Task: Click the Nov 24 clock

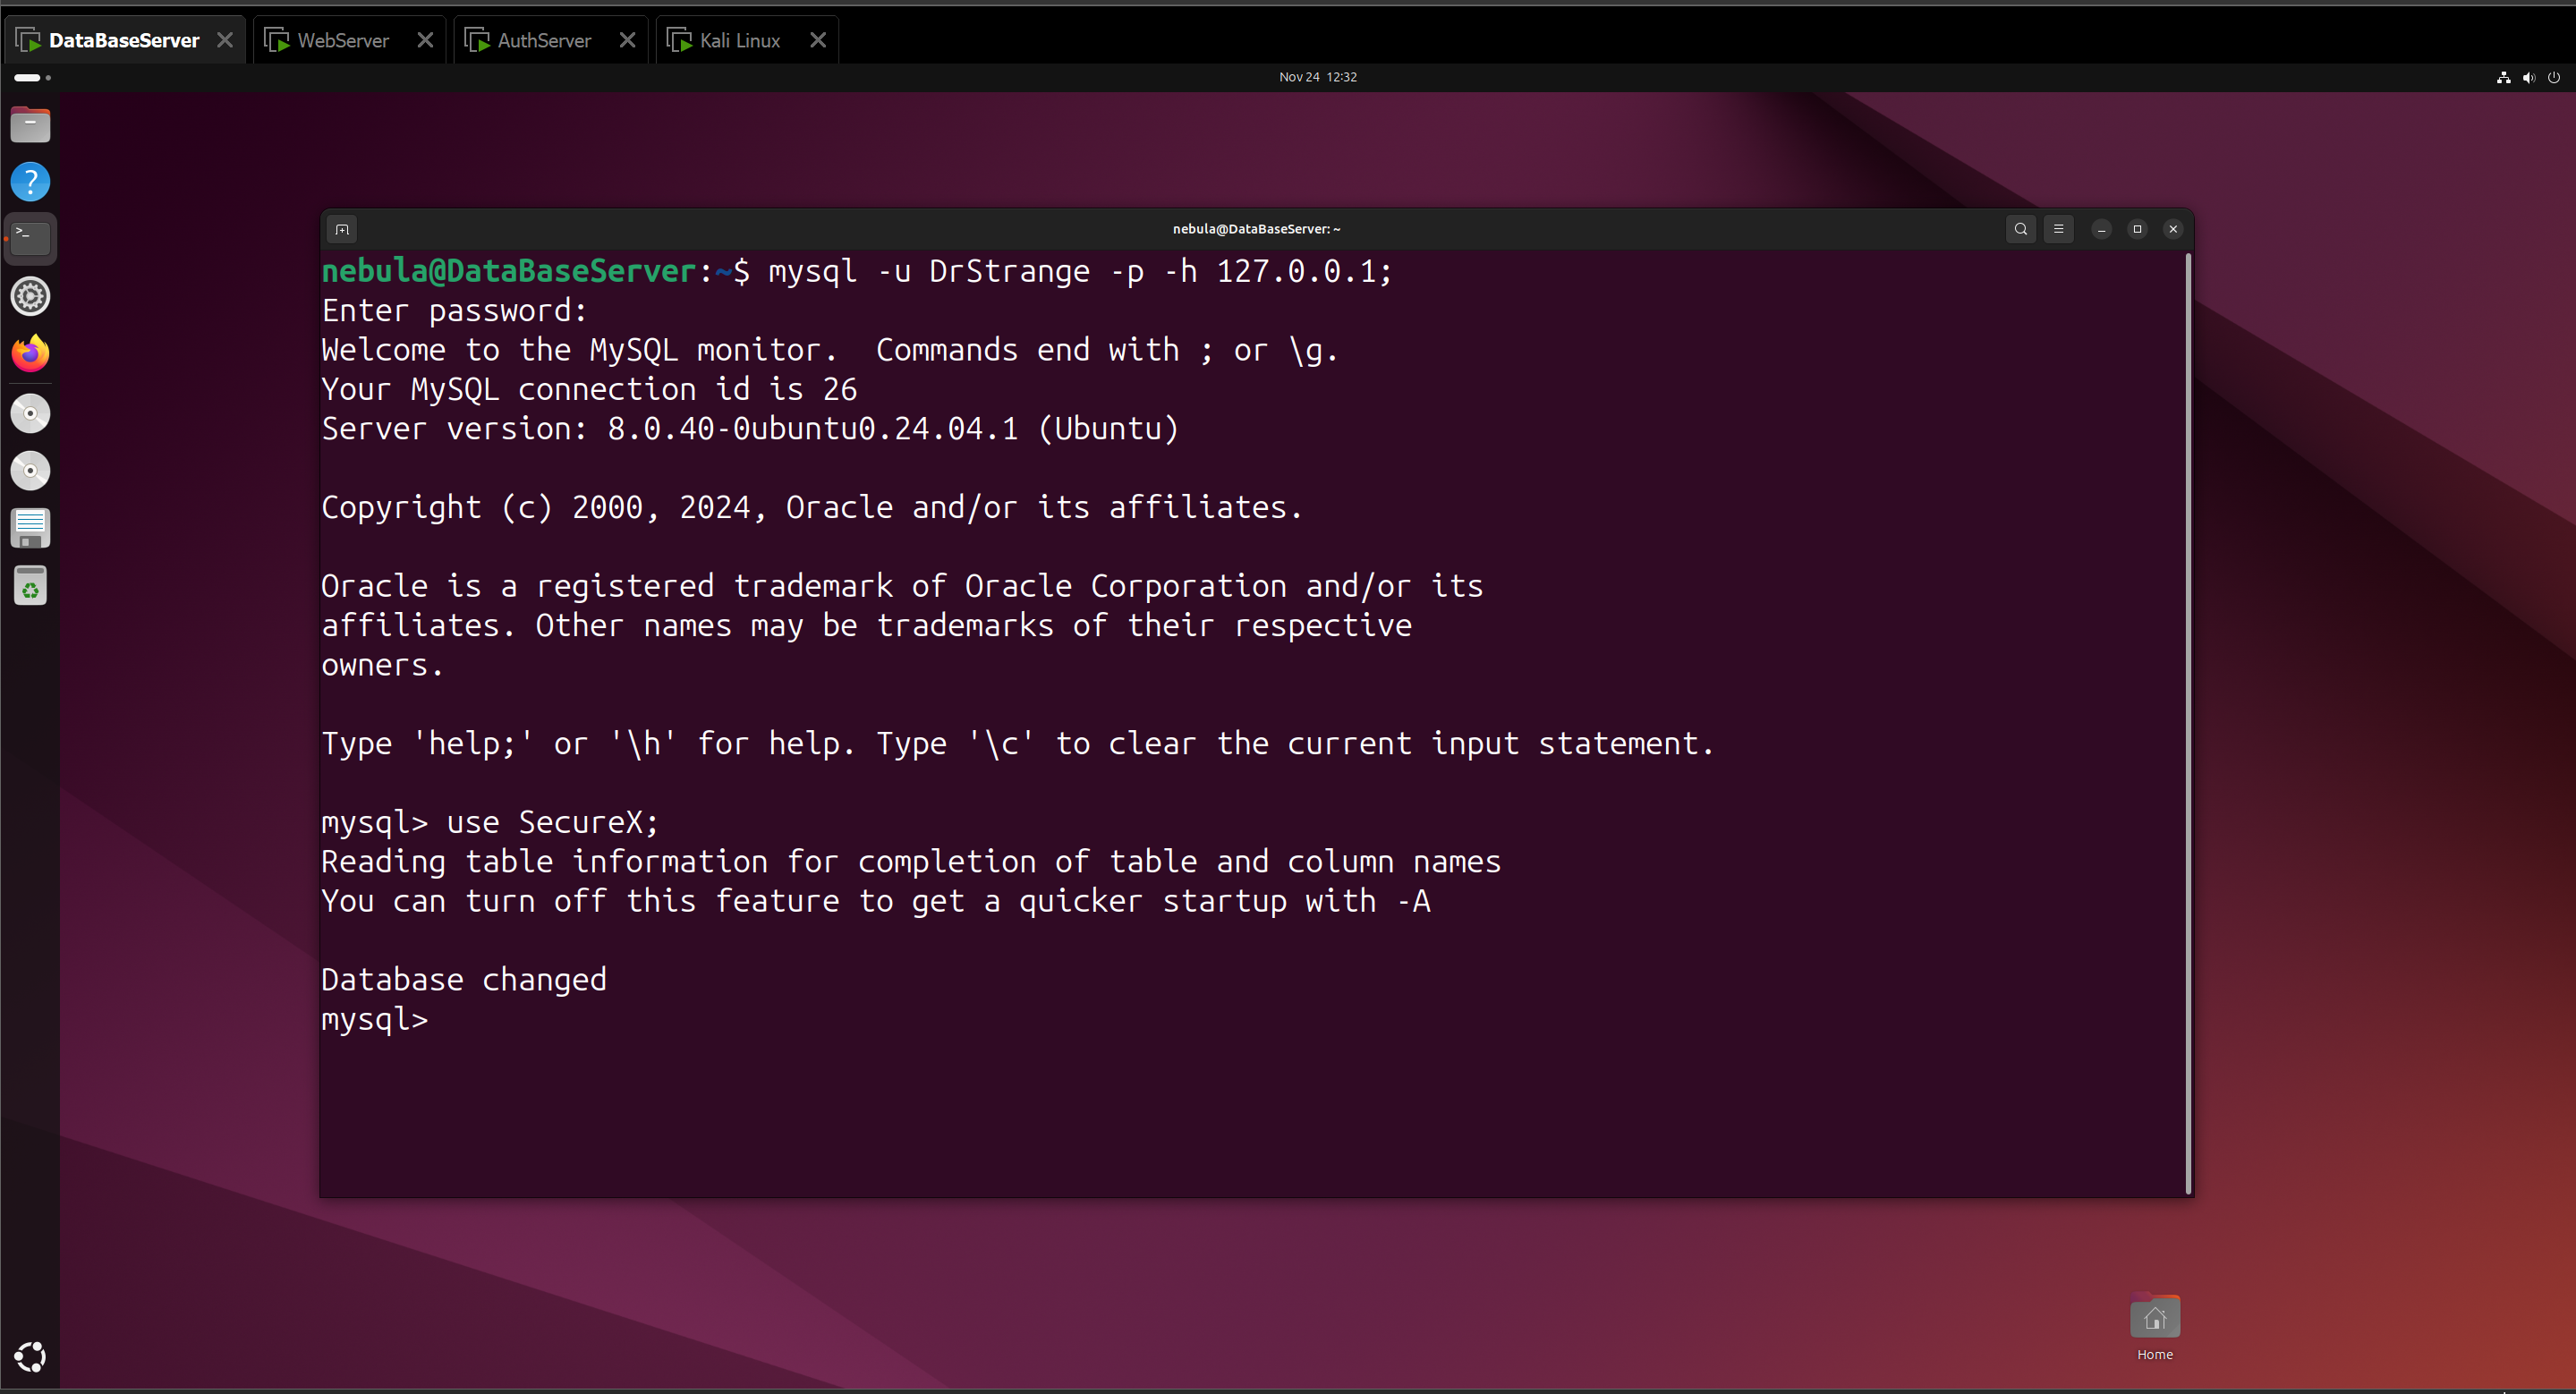Action: [1317, 77]
